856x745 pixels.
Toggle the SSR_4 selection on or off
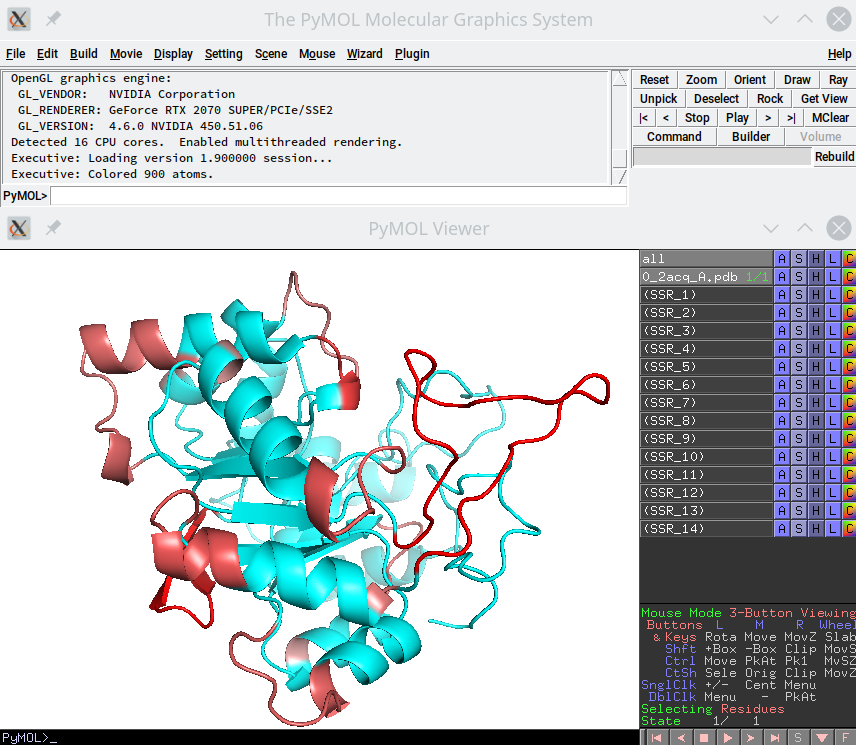(706, 349)
